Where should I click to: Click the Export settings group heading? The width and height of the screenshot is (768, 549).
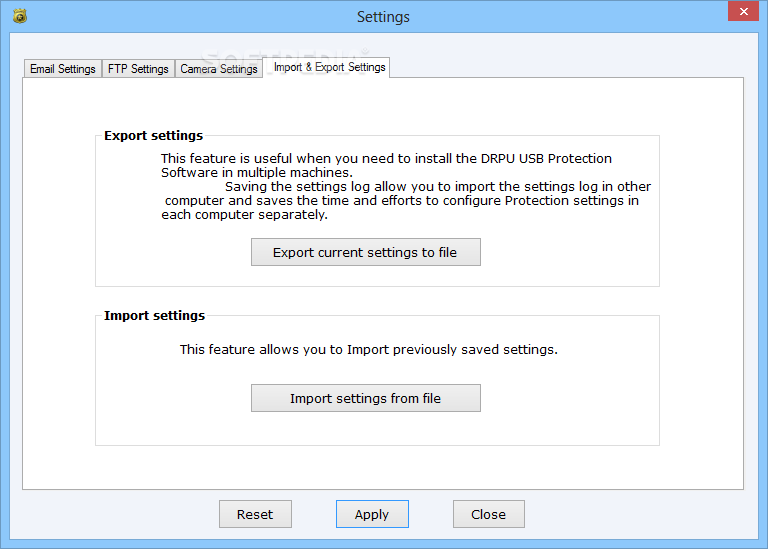(x=153, y=136)
